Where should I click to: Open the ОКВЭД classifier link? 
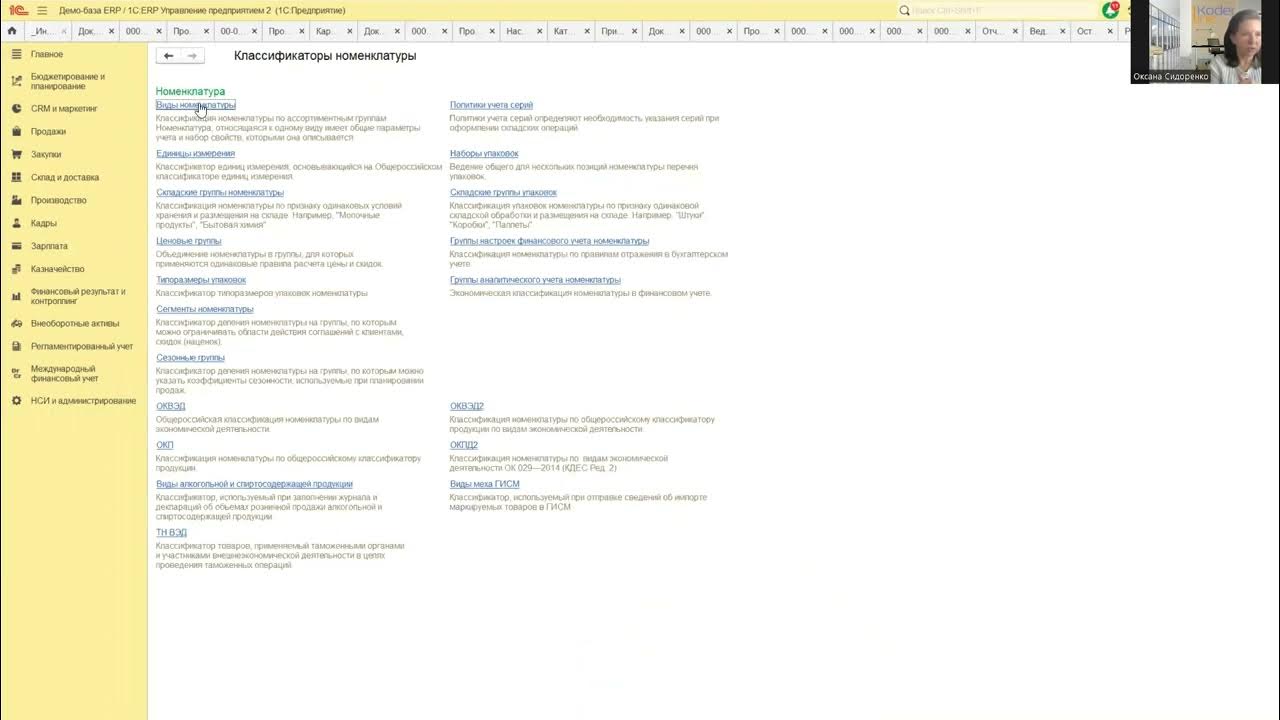[x=170, y=406]
